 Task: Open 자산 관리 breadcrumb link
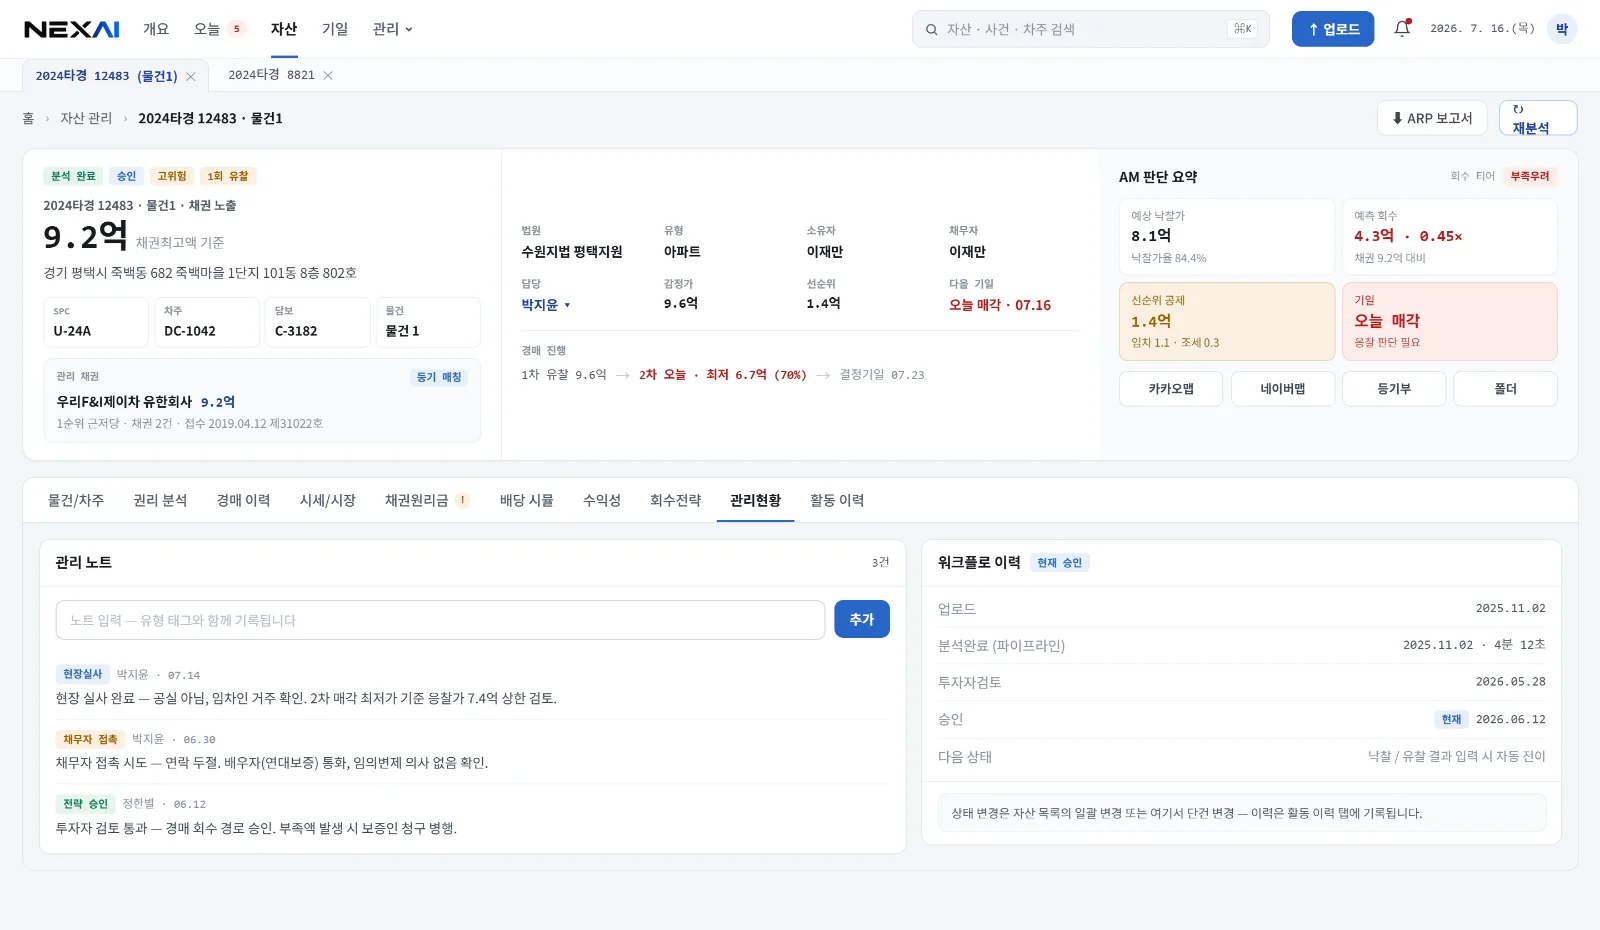86,118
